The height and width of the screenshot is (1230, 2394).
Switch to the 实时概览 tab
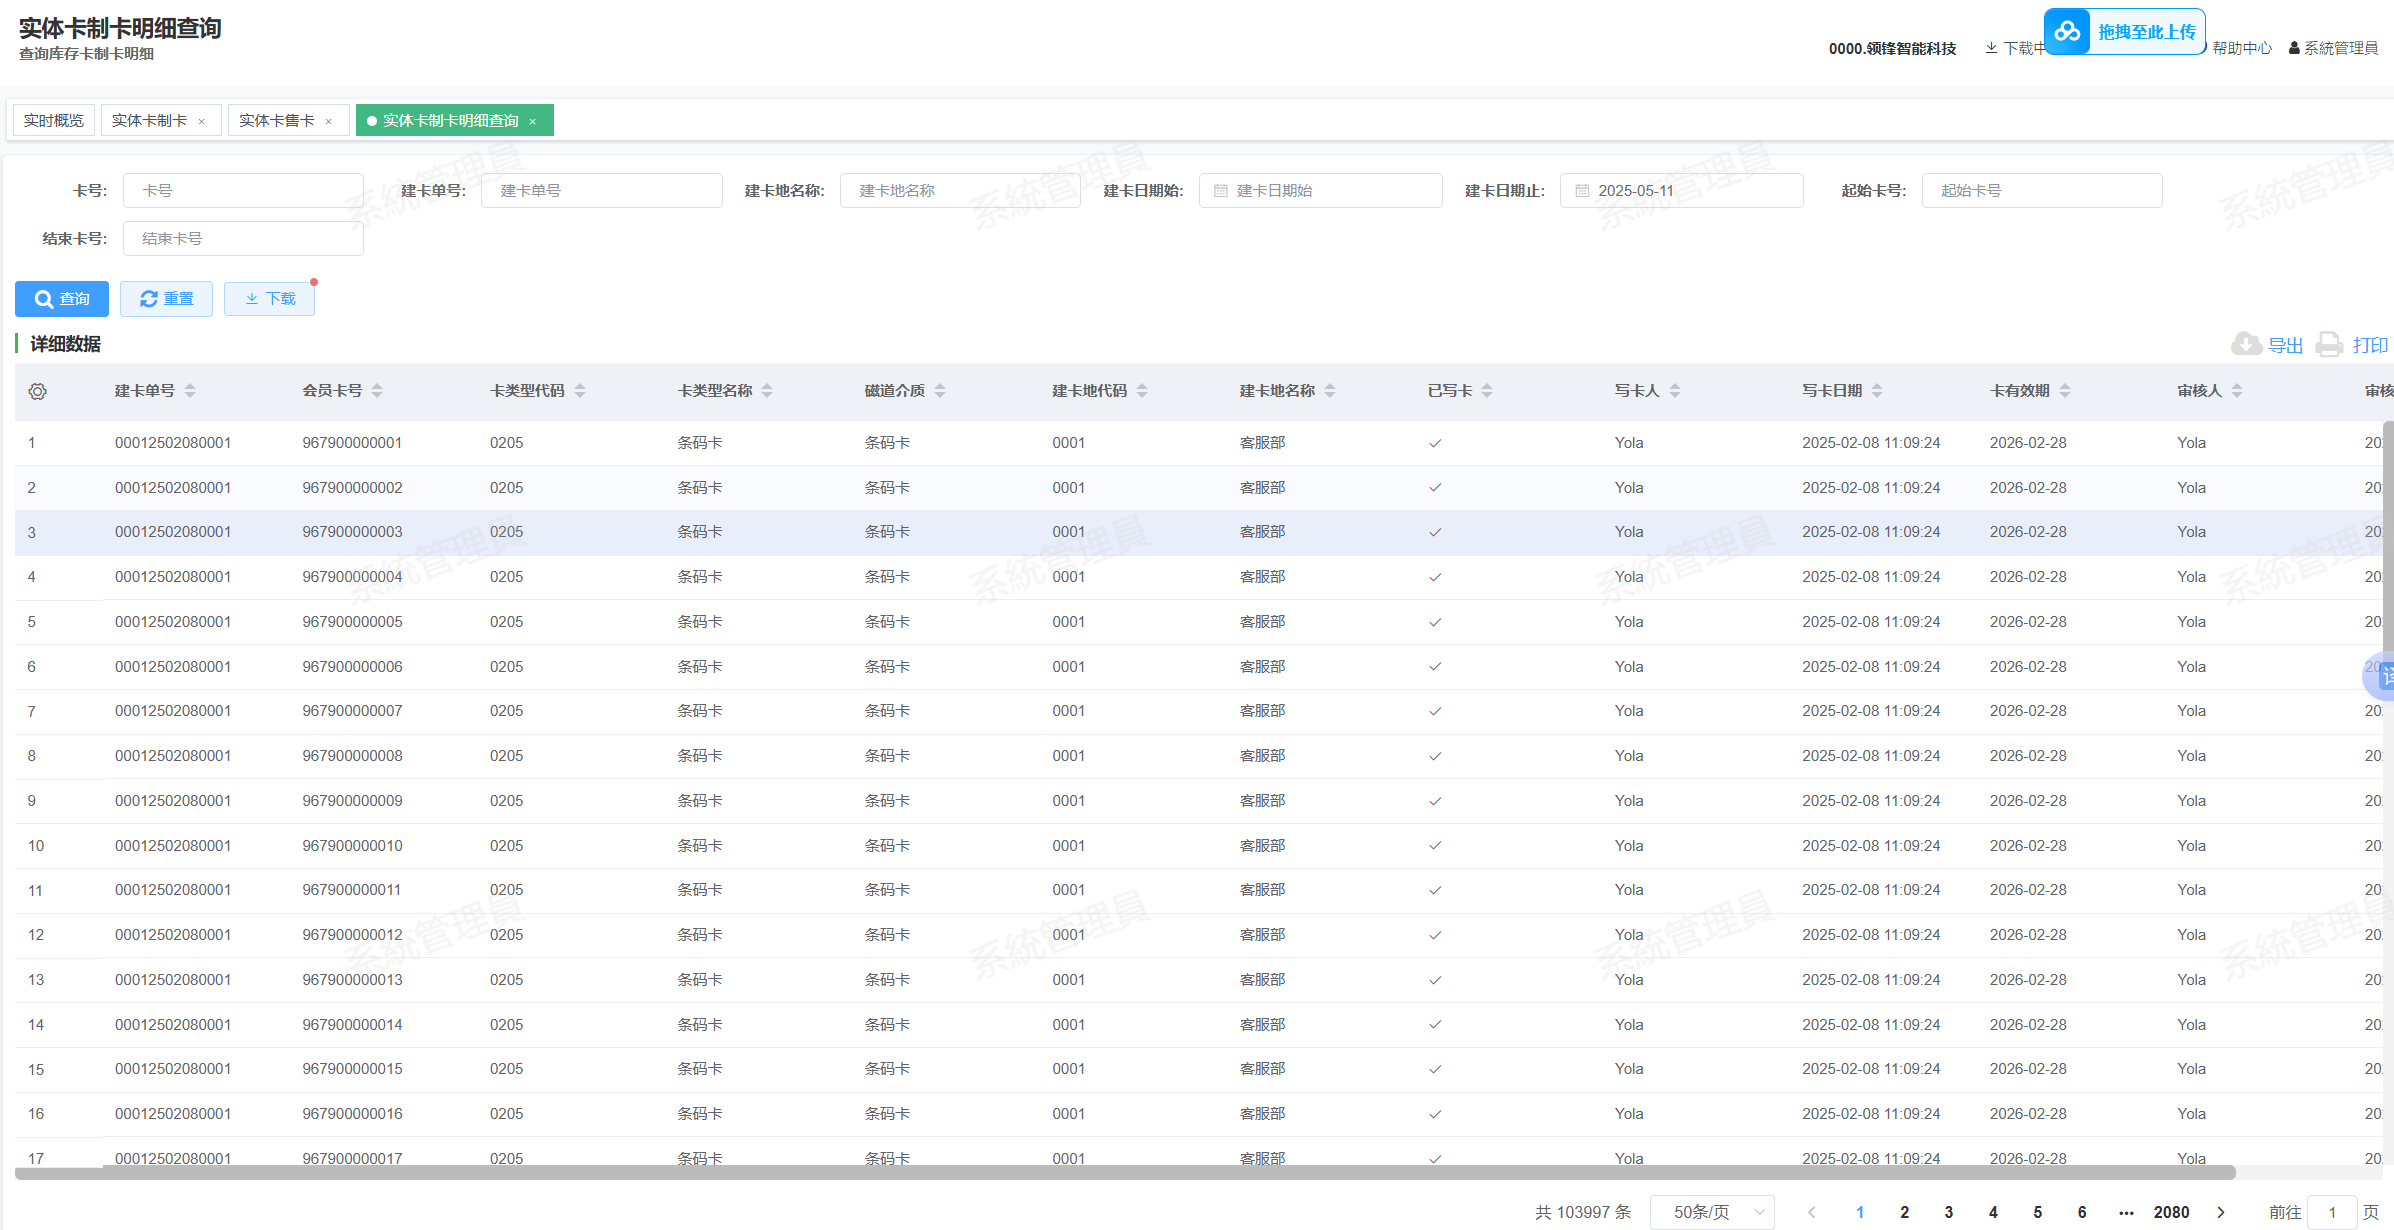54,120
